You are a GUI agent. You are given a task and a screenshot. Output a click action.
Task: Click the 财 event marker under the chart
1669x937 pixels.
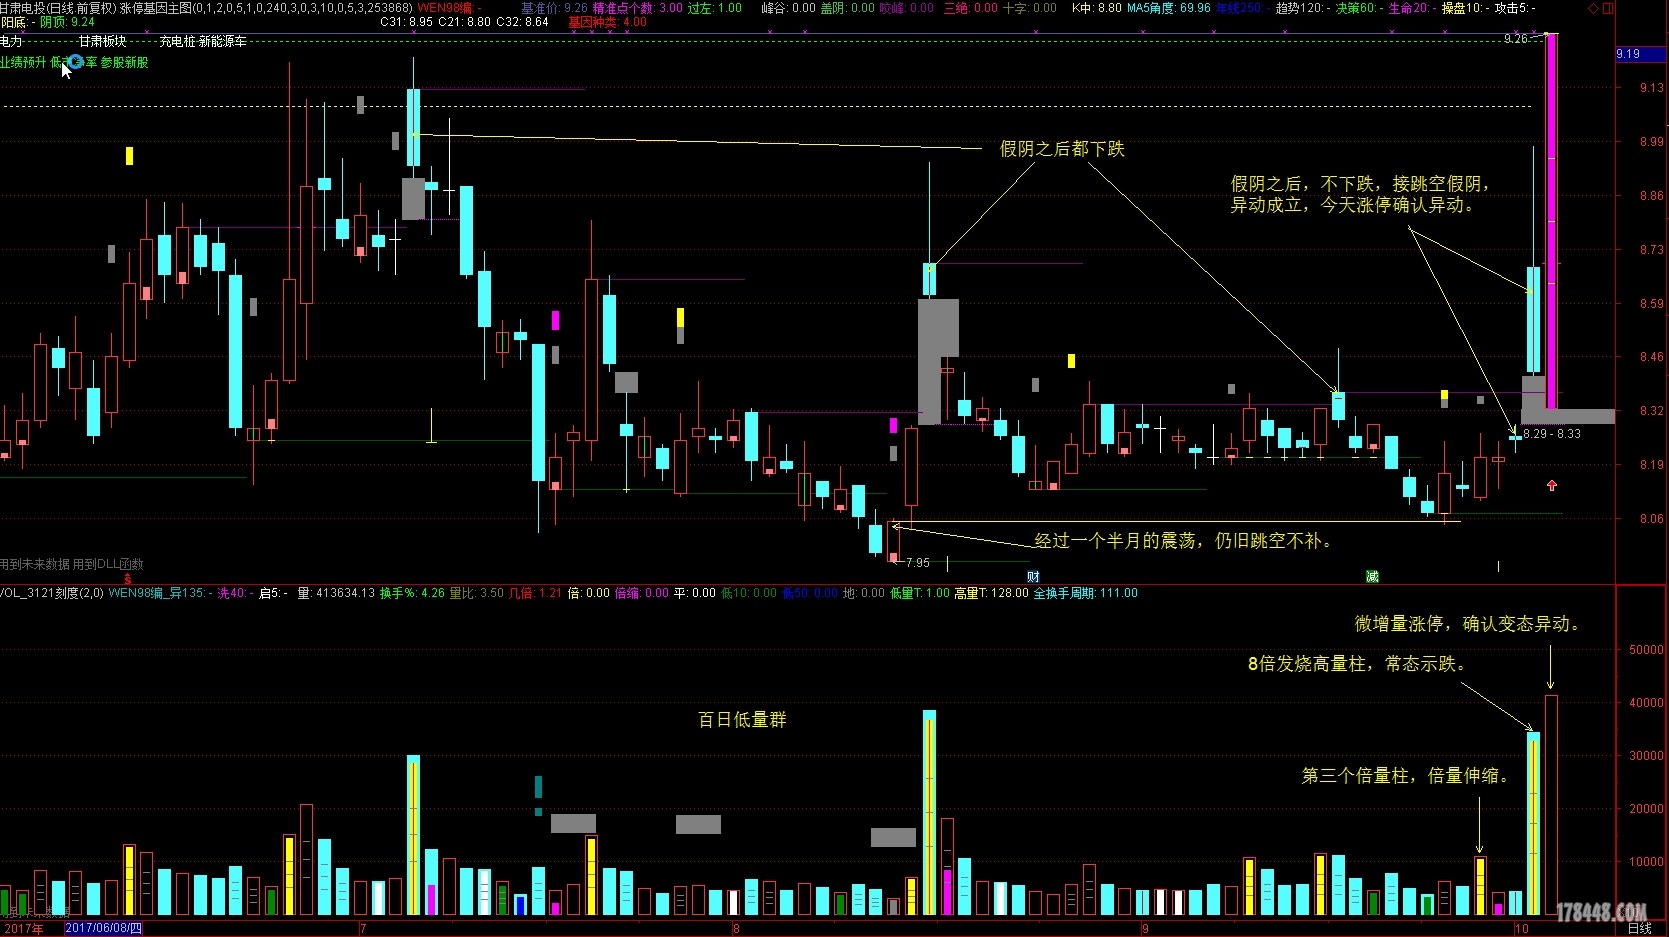pos(1033,577)
